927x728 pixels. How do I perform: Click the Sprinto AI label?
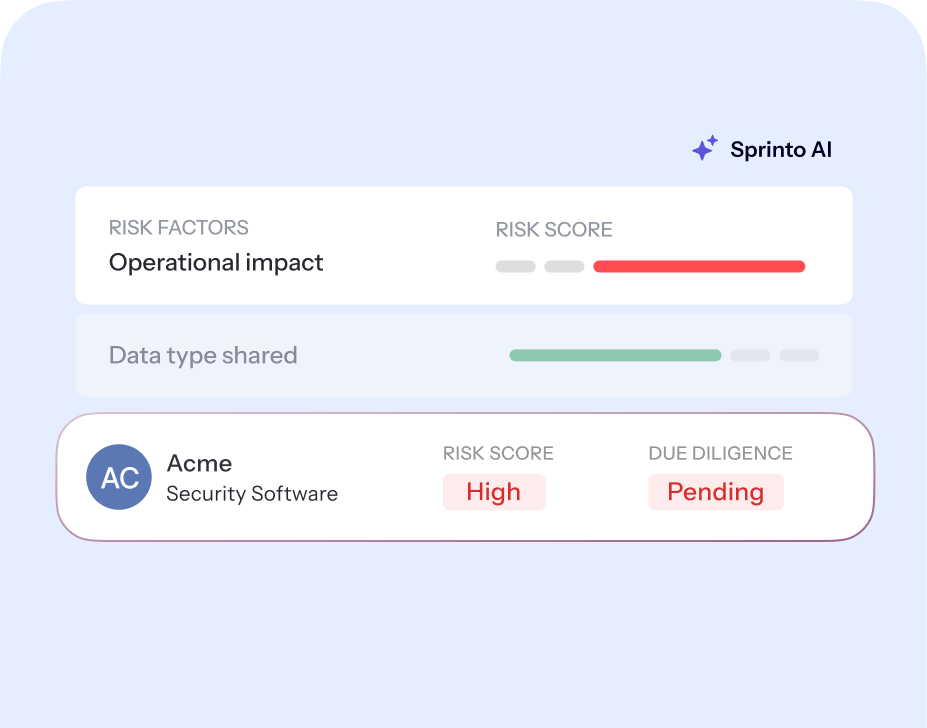[x=780, y=150]
